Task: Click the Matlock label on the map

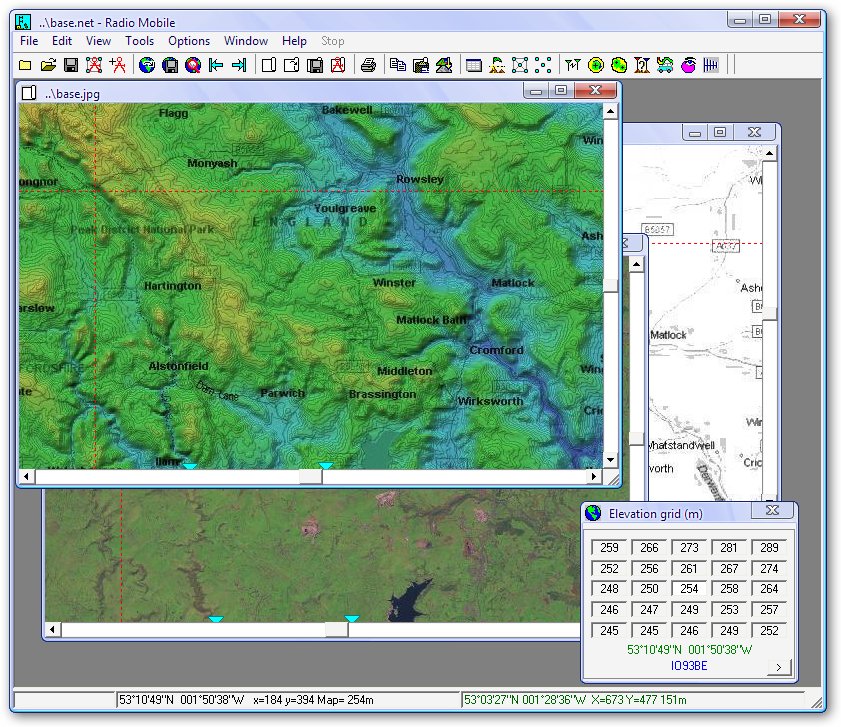Action: coord(512,283)
